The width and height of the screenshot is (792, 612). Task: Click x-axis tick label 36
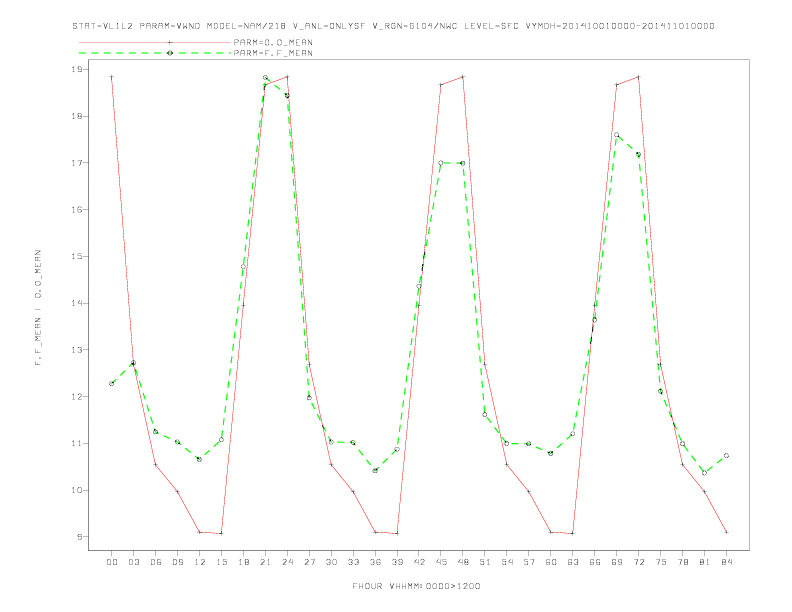pyautogui.click(x=375, y=562)
